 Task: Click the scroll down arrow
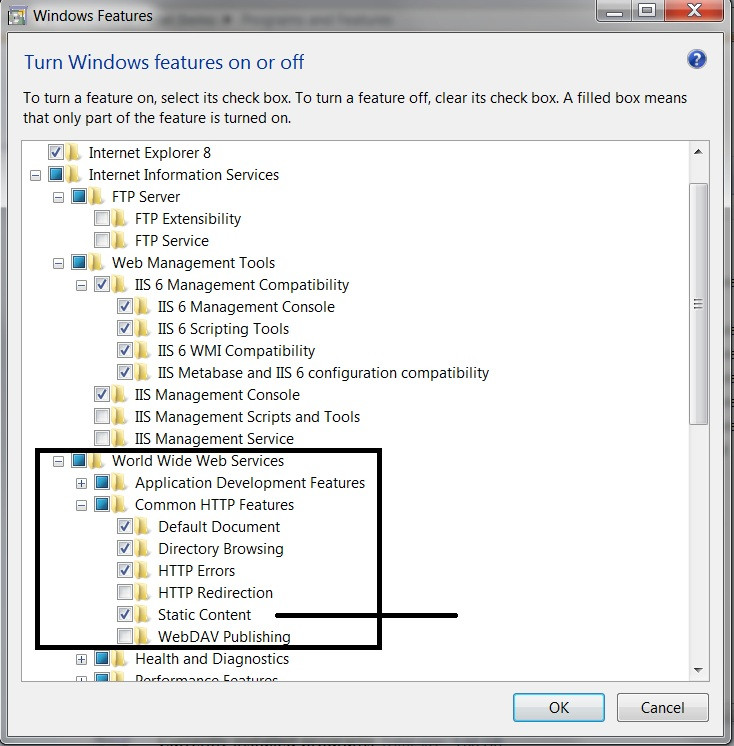tap(698, 670)
